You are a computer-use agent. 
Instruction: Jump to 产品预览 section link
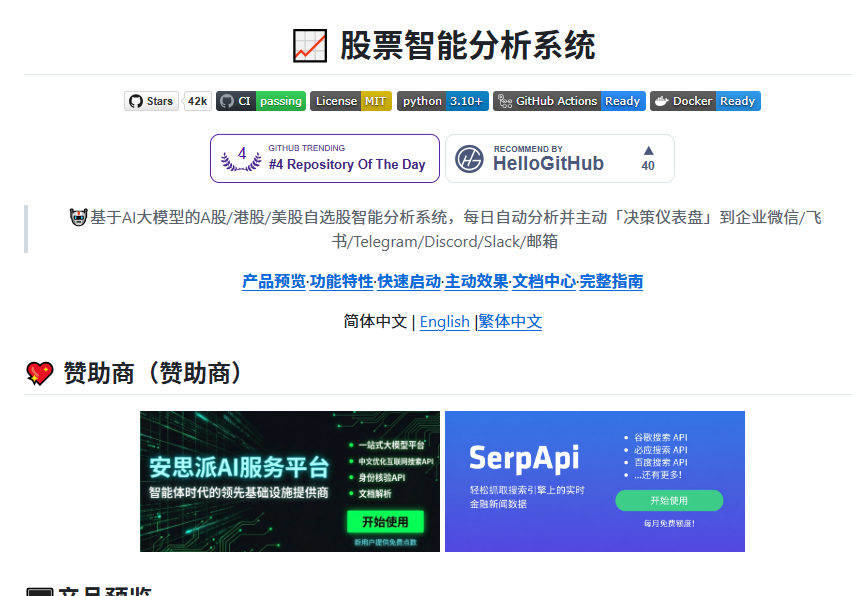coord(274,281)
